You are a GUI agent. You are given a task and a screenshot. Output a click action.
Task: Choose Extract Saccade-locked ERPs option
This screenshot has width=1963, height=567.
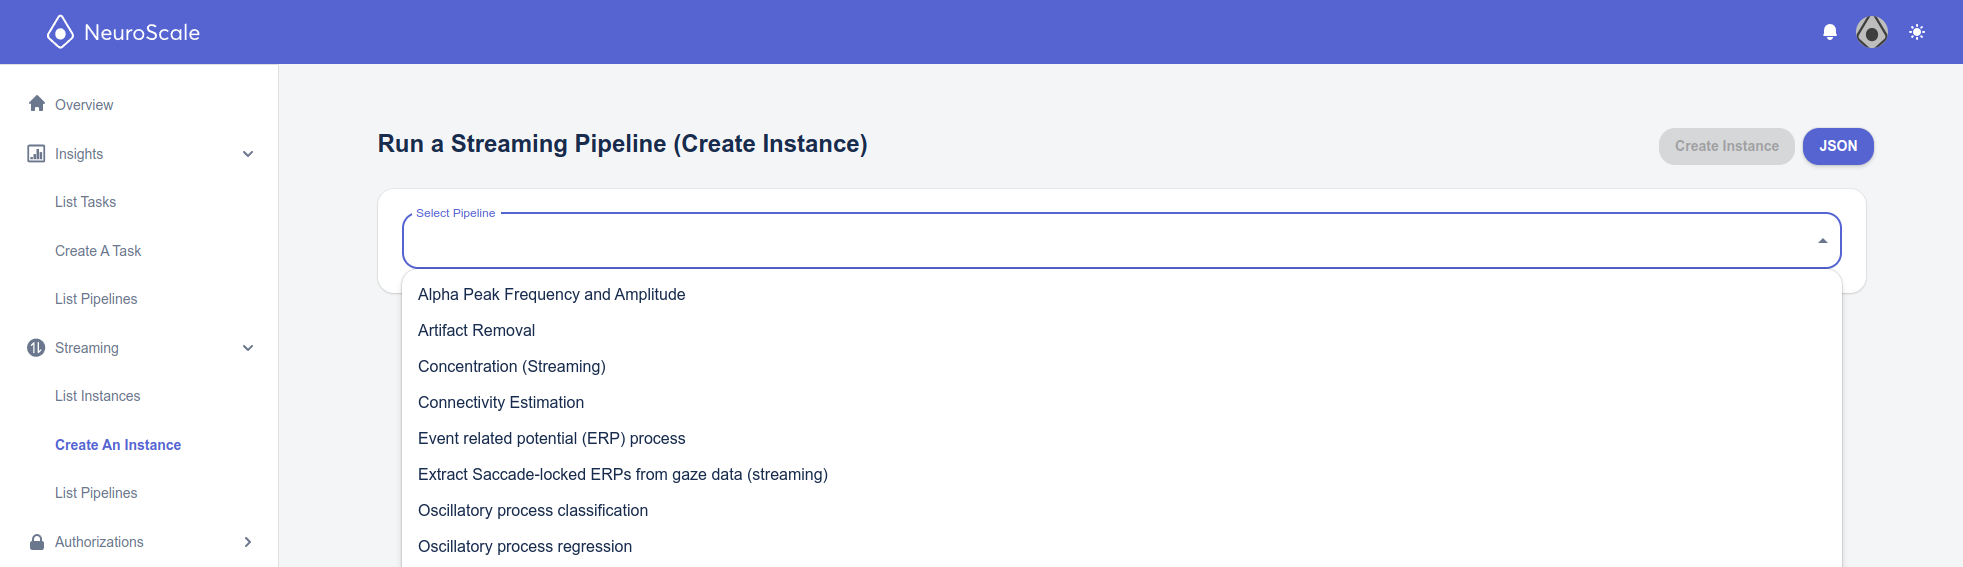click(1121, 474)
